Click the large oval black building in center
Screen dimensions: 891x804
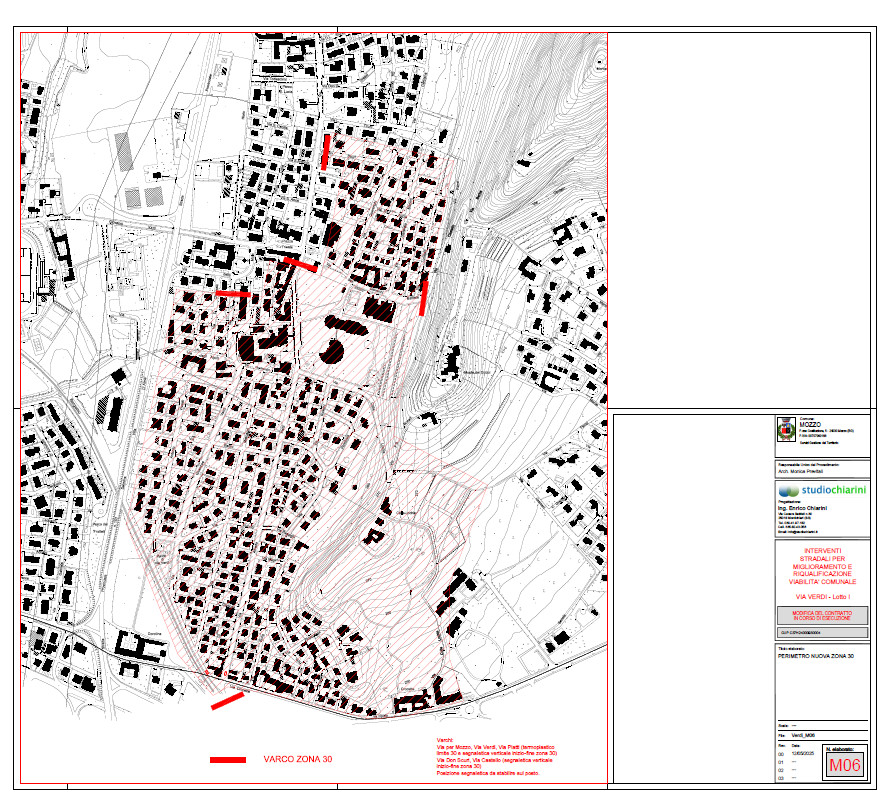[347, 325]
